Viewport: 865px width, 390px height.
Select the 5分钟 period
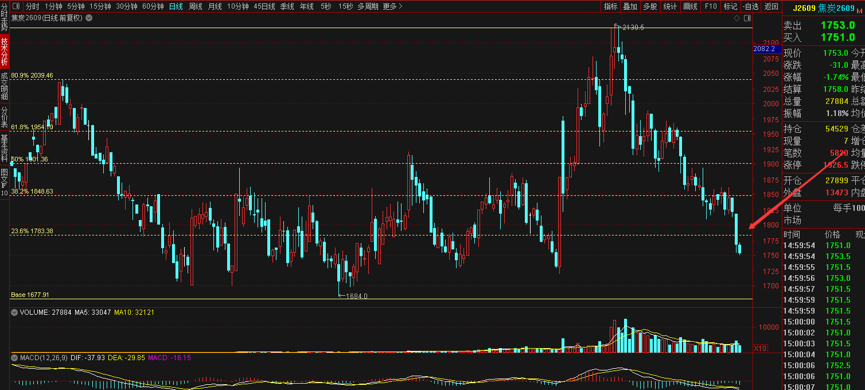76,7
